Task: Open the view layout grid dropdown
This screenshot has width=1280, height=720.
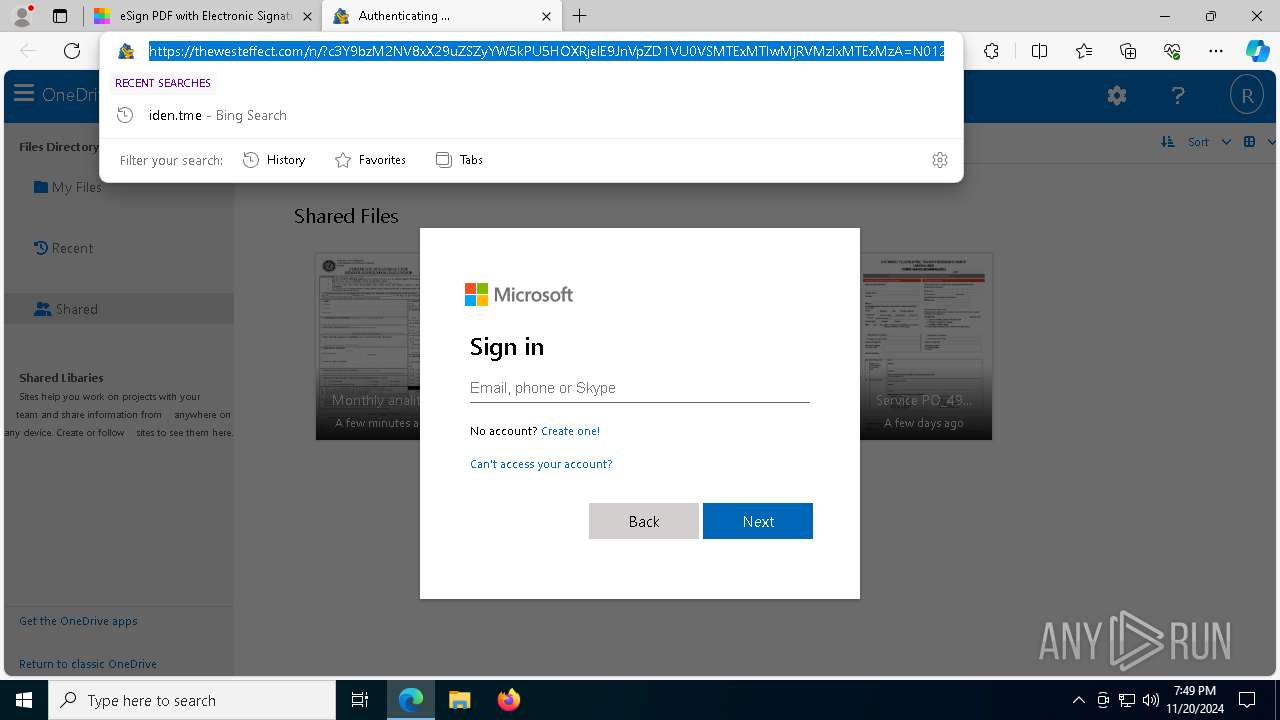Action: (1259, 142)
